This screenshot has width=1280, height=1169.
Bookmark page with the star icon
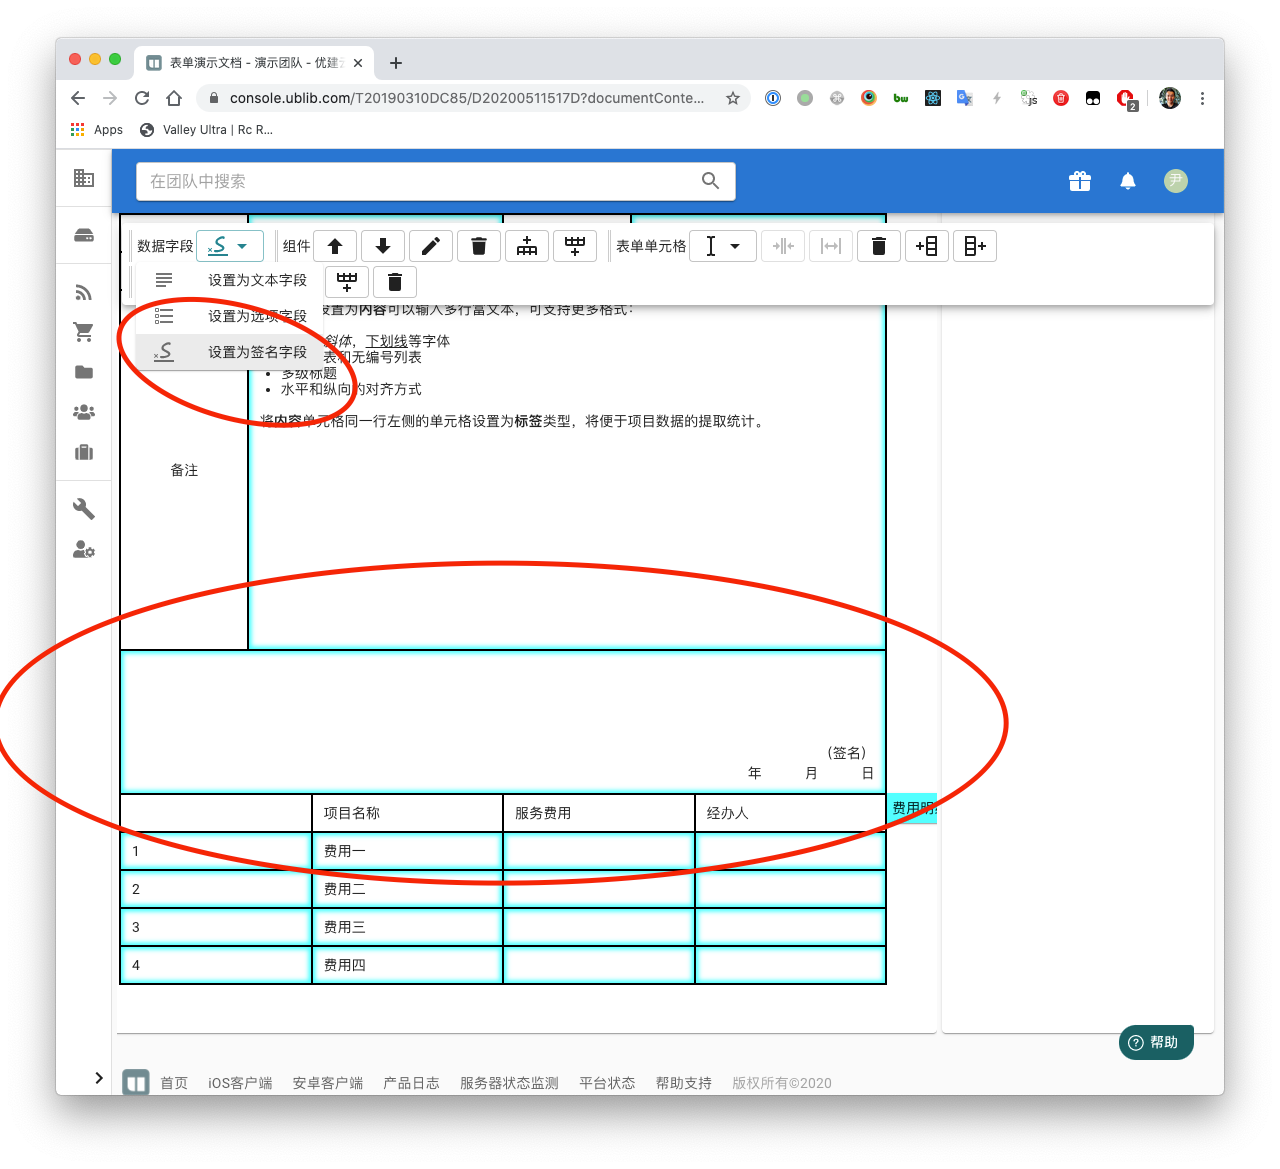[733, 98]
